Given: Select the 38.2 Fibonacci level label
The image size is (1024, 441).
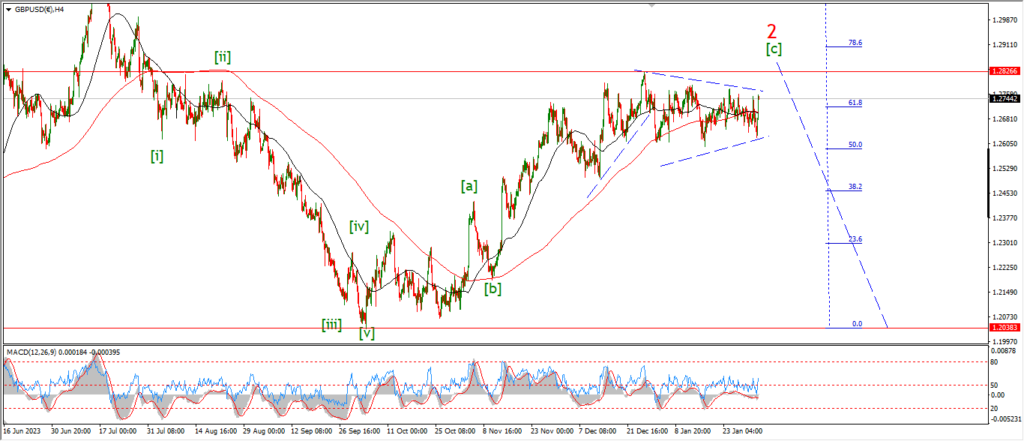Looking at the screenshot, I should pyautogui.click(x=856, y=186).
